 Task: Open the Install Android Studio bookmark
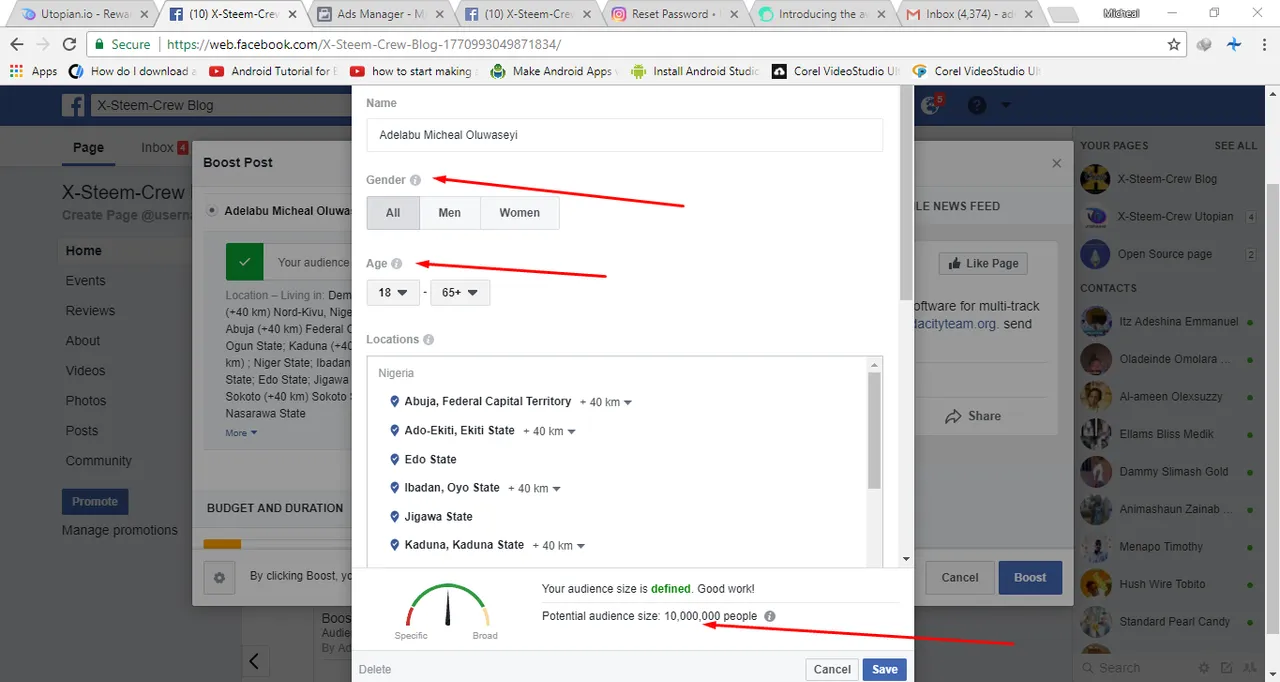694,71
